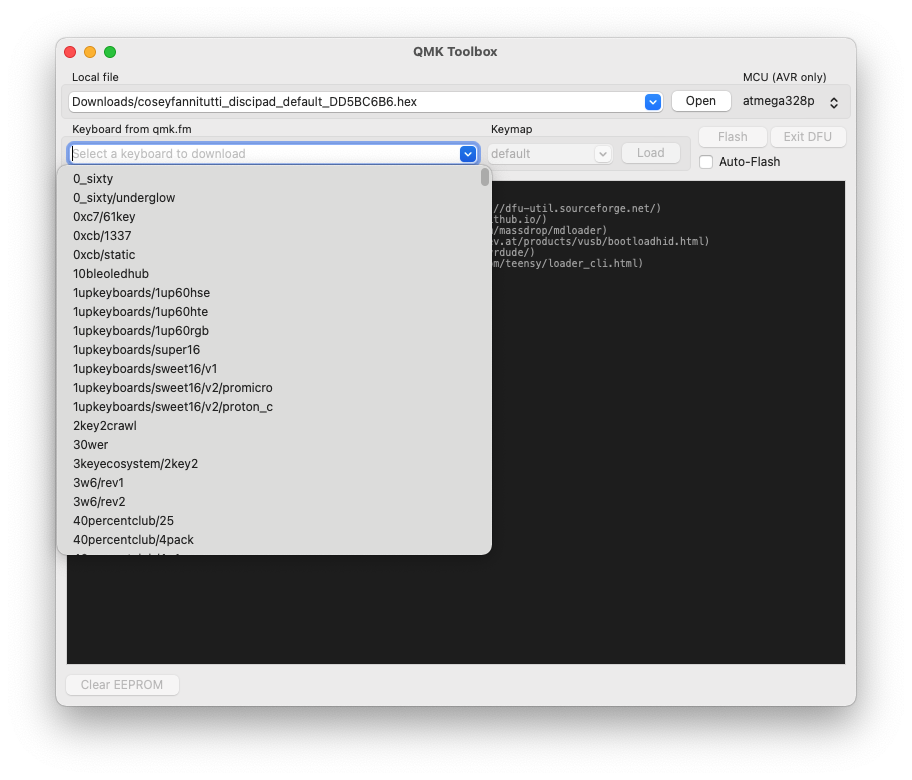Select 2key2crawl keyboard
Viewport: 912px width, 780px height.
point(274,426)
